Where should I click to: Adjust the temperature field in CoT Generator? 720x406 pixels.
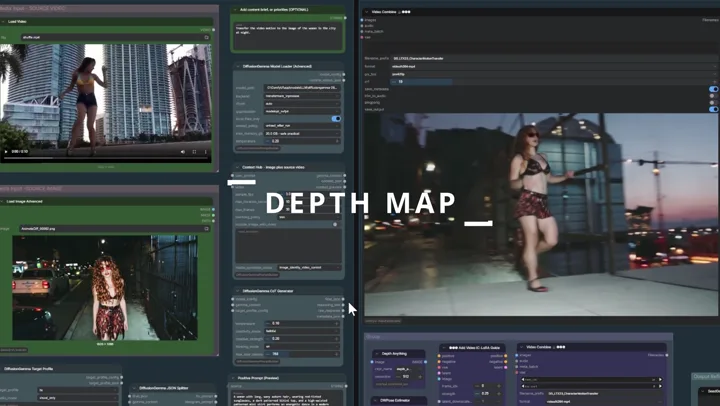[x=302, y=323]
